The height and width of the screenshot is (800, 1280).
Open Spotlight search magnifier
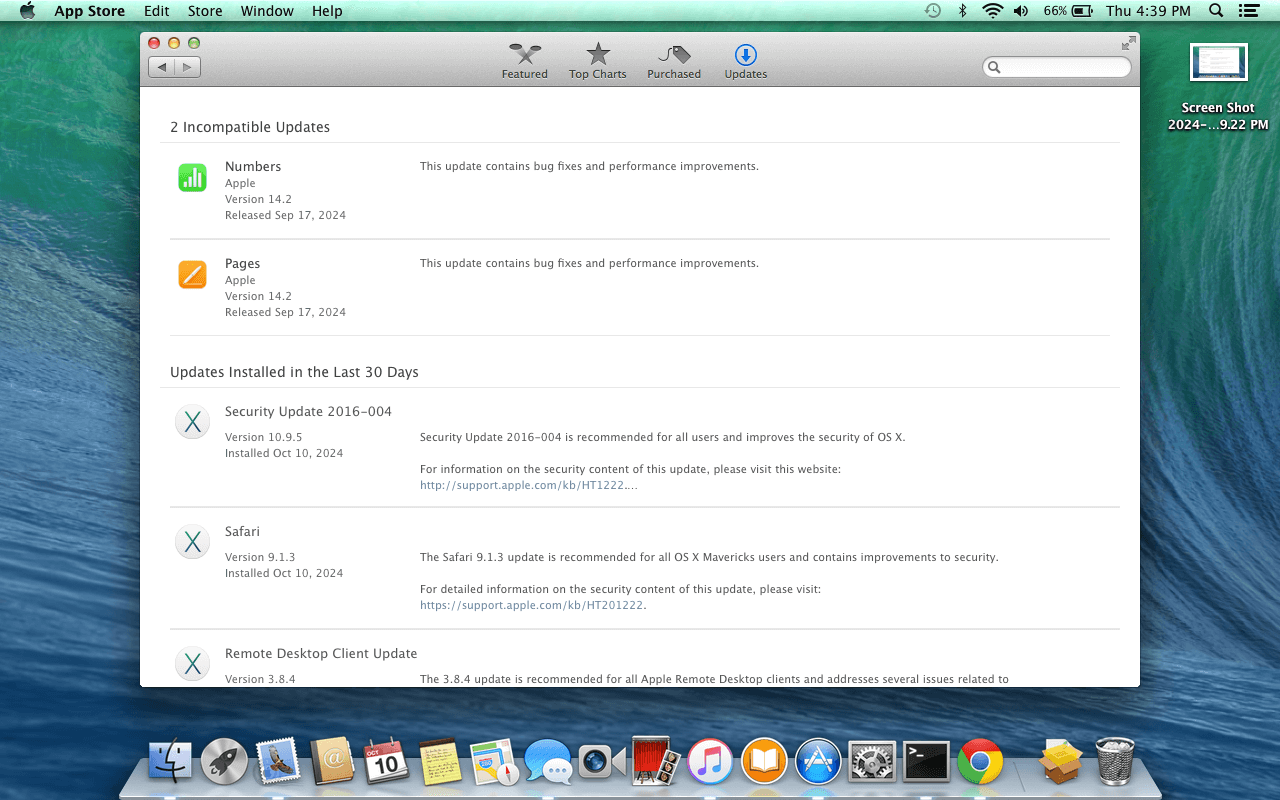click(x=1216, y=11)
